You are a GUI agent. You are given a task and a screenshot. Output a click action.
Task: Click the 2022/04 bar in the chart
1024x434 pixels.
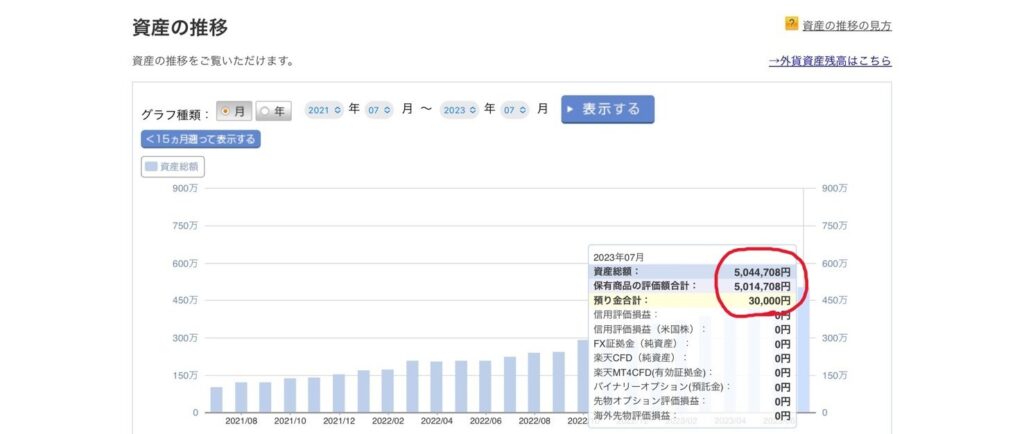click(x=436, y=387)
